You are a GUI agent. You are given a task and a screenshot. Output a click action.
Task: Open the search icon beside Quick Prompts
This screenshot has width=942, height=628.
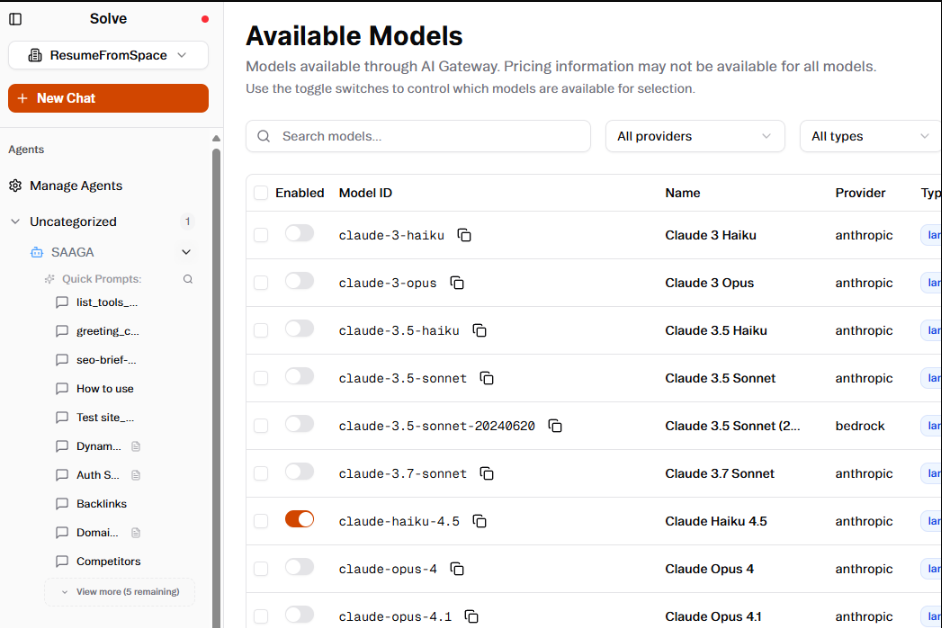coord(187,280)
